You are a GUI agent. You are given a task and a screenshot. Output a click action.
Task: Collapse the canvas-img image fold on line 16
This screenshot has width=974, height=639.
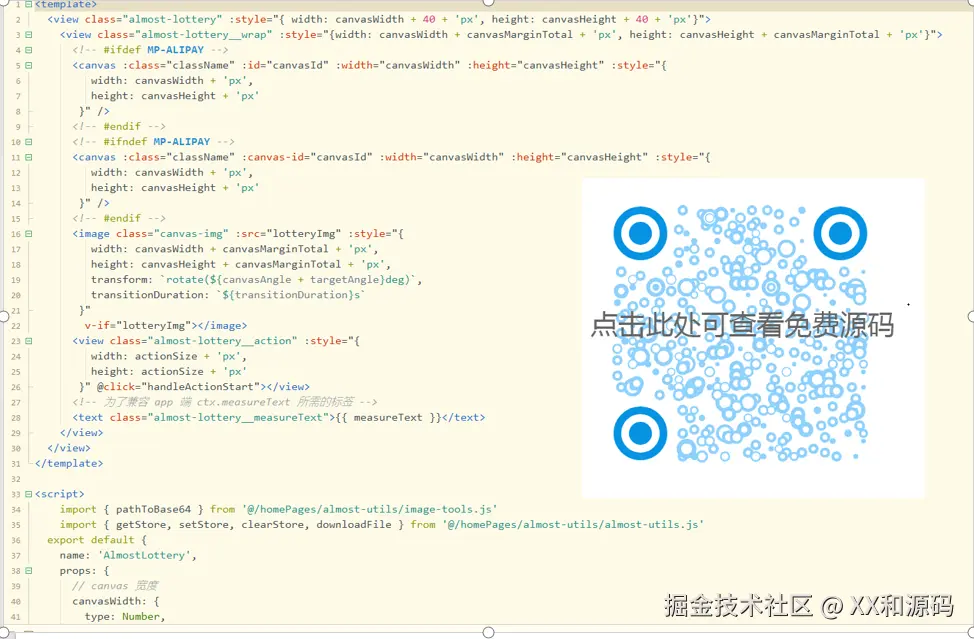tap(29, 234)
